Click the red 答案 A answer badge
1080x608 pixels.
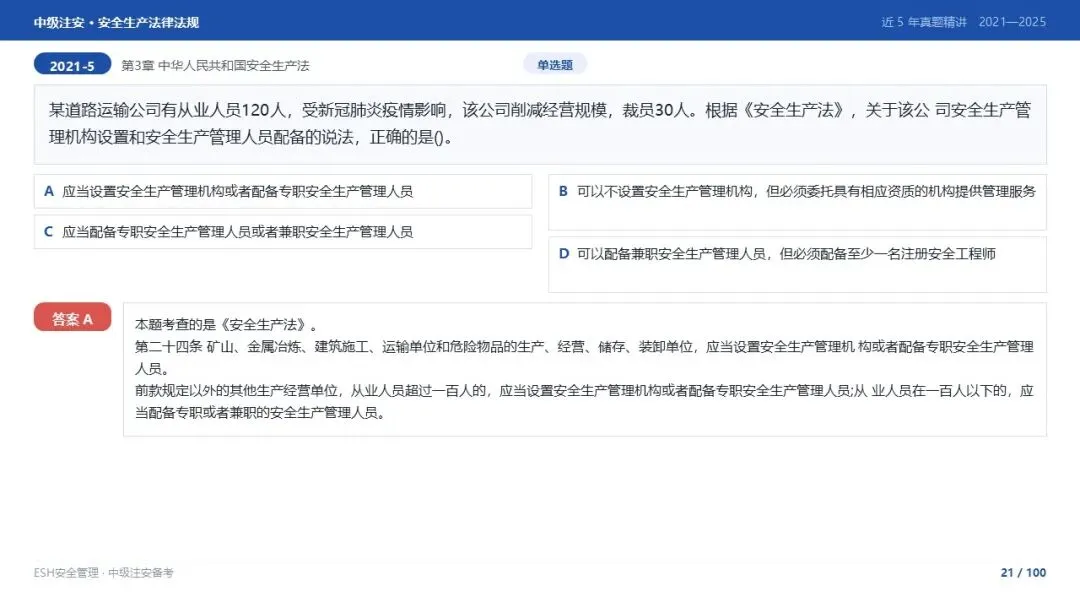[72, 318]
